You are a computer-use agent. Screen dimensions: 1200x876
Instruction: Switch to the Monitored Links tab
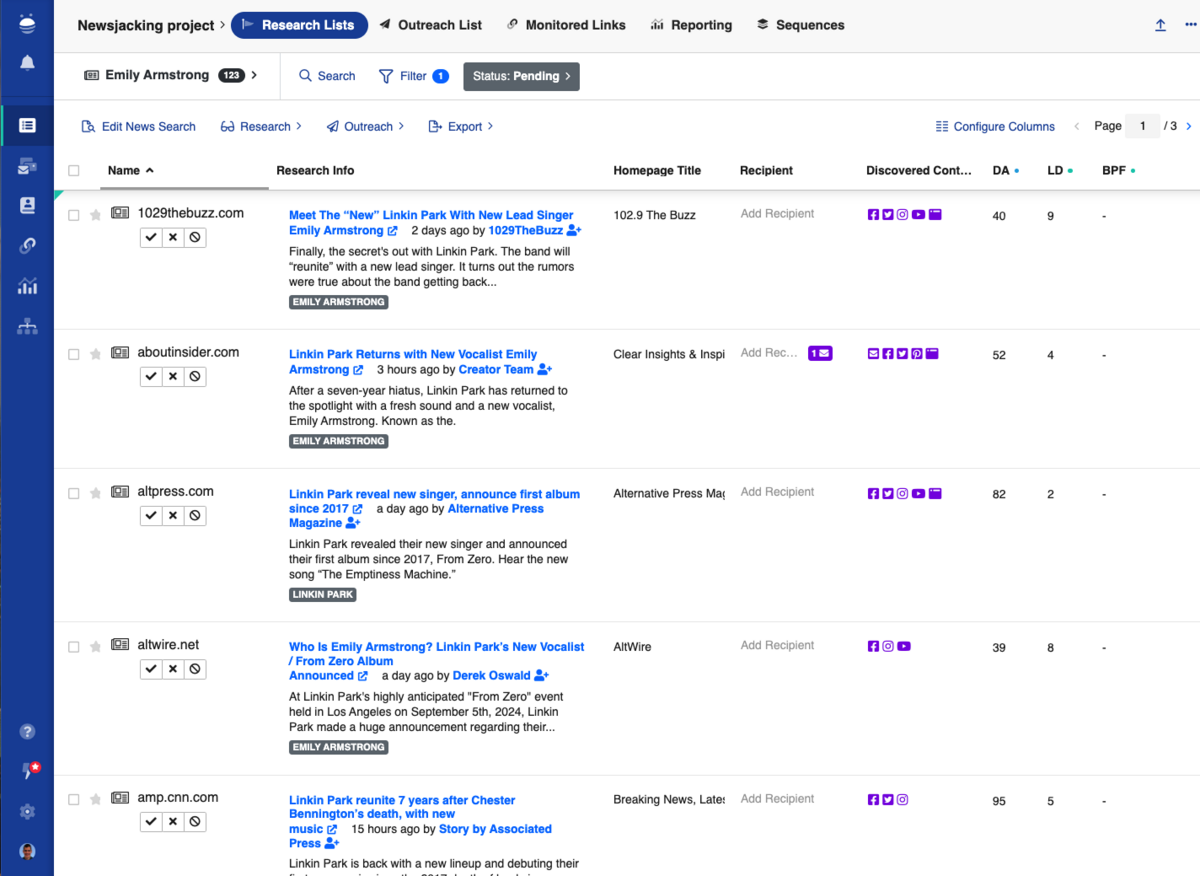(x=566, y=25)
